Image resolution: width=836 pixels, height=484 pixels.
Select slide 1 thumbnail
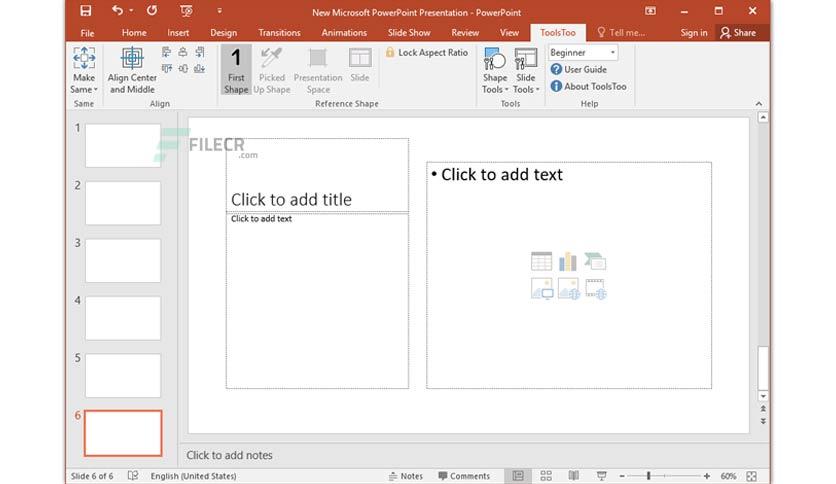click(x=123, y=146)
